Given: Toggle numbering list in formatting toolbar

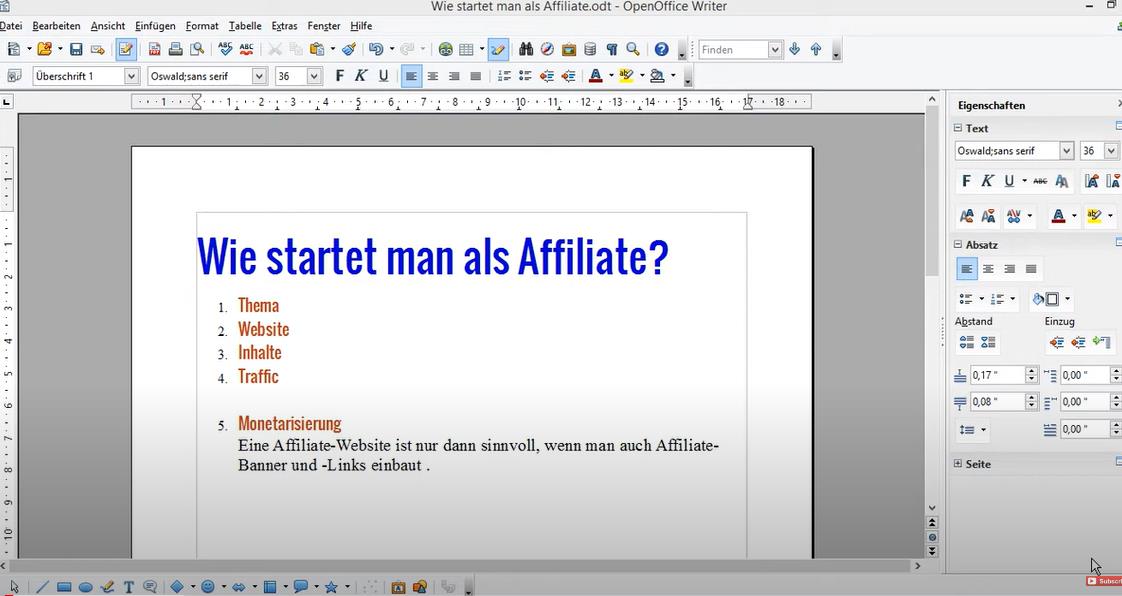Looking at the screenshot, I should 504,76.
